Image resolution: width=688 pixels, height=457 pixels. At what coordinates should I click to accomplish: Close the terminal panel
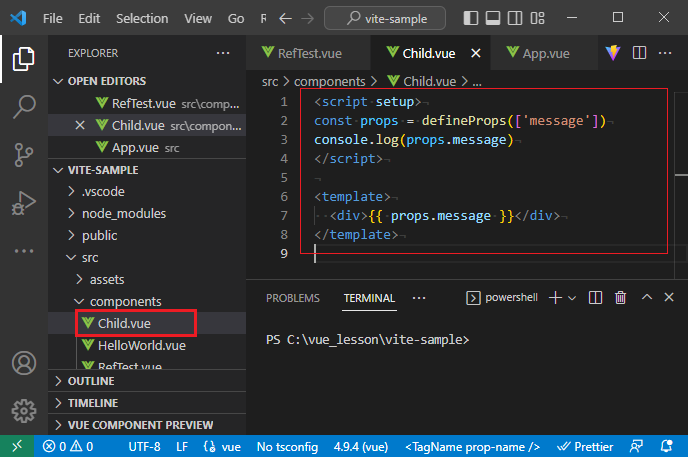pos(669,297)
